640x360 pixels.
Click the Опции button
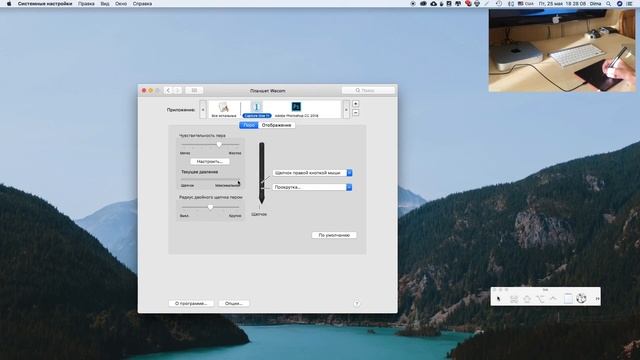tap(234, 304)
